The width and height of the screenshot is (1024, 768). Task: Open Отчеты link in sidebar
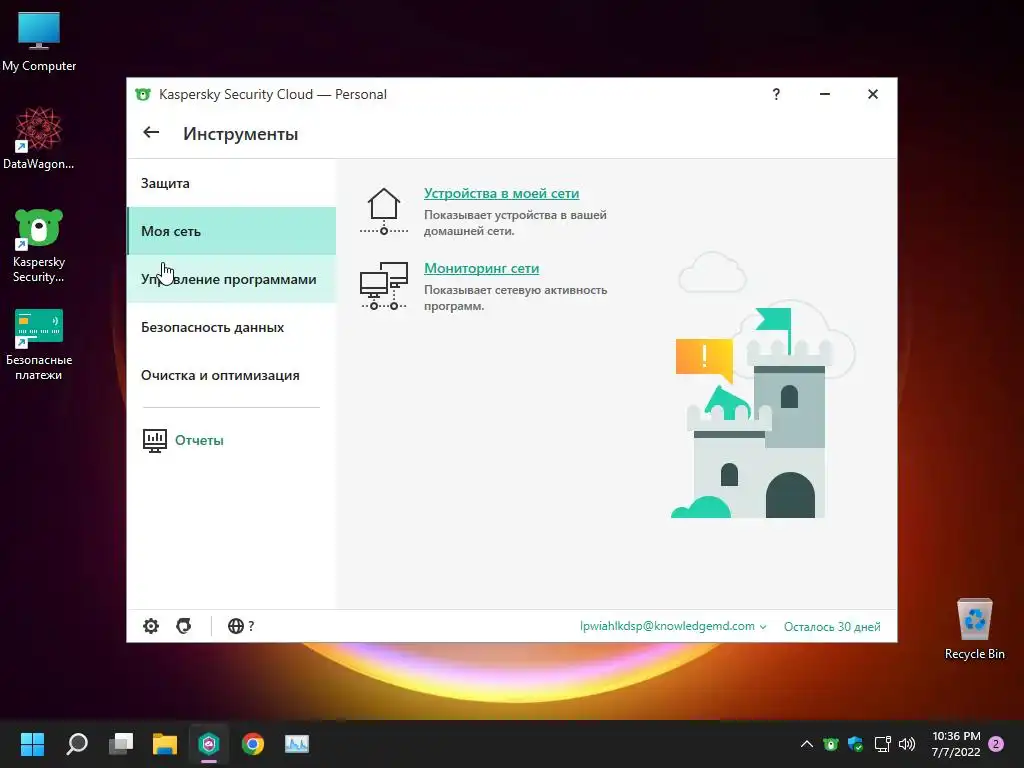pyautogui.click(x=199, y=441)
